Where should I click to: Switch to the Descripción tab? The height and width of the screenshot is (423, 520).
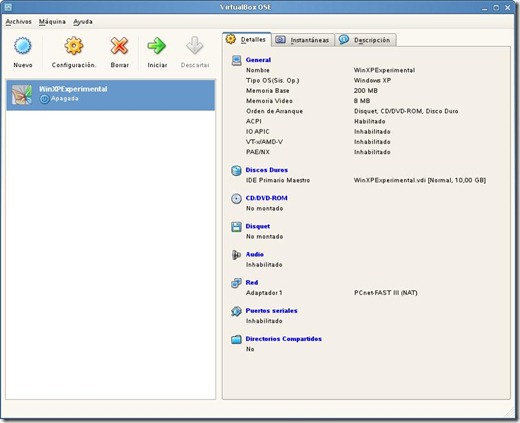[366, 40]
